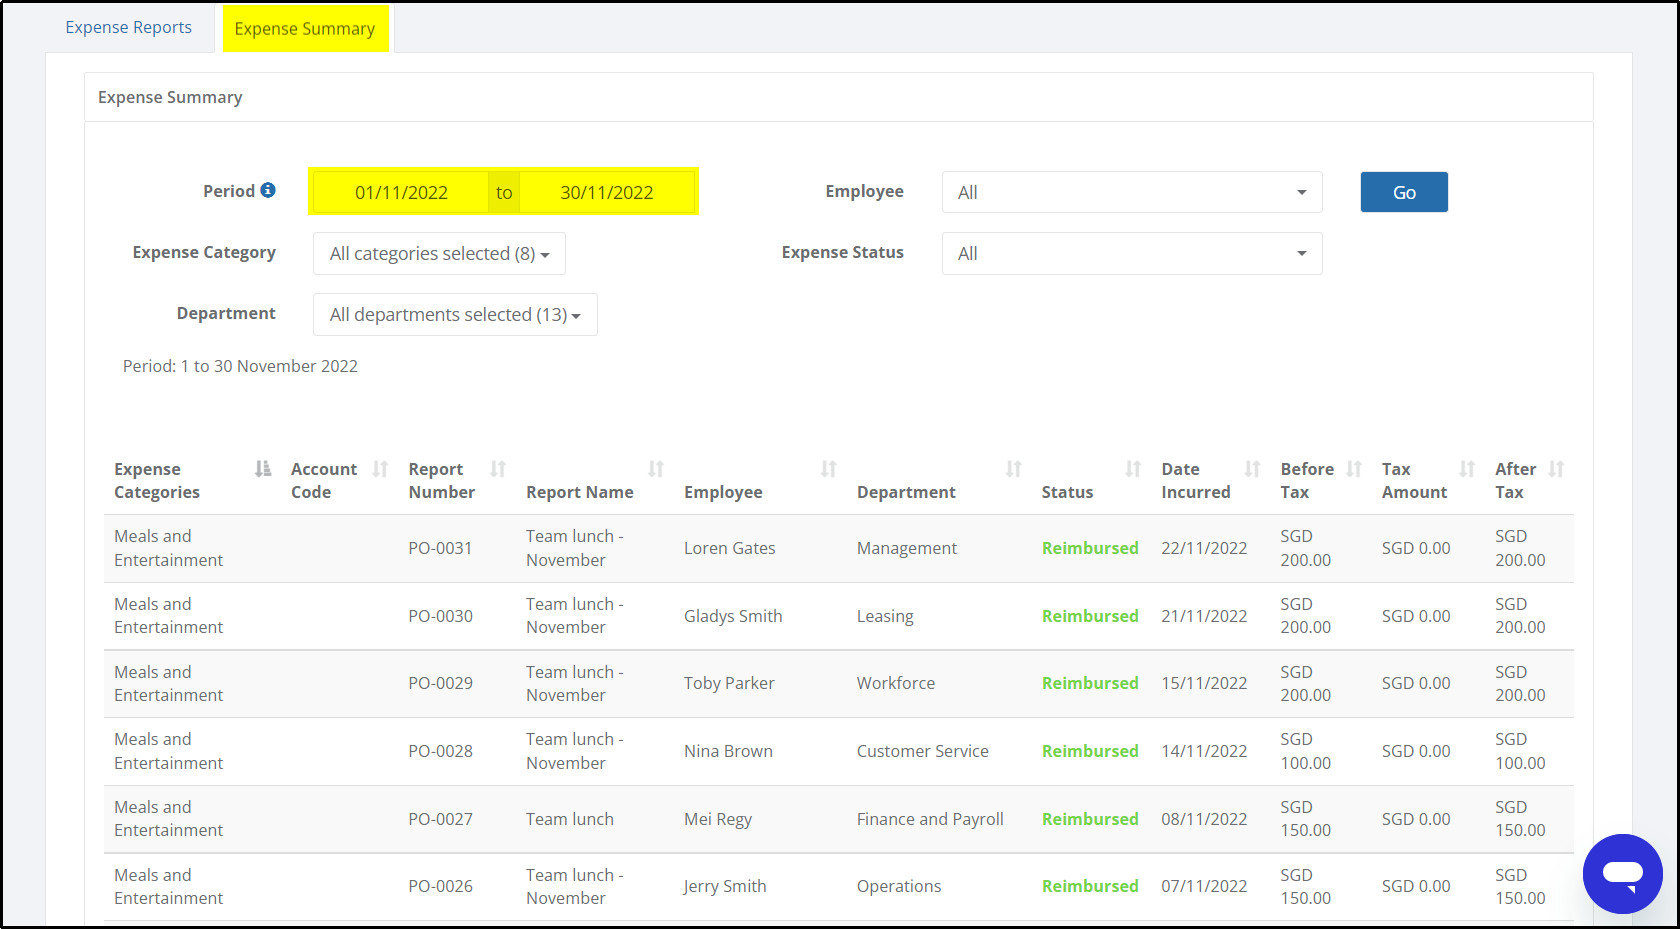Image resolution: width=1680 pixels, height=929 pixels.
Task: Sort by Status column icon
Action: 1133,469
